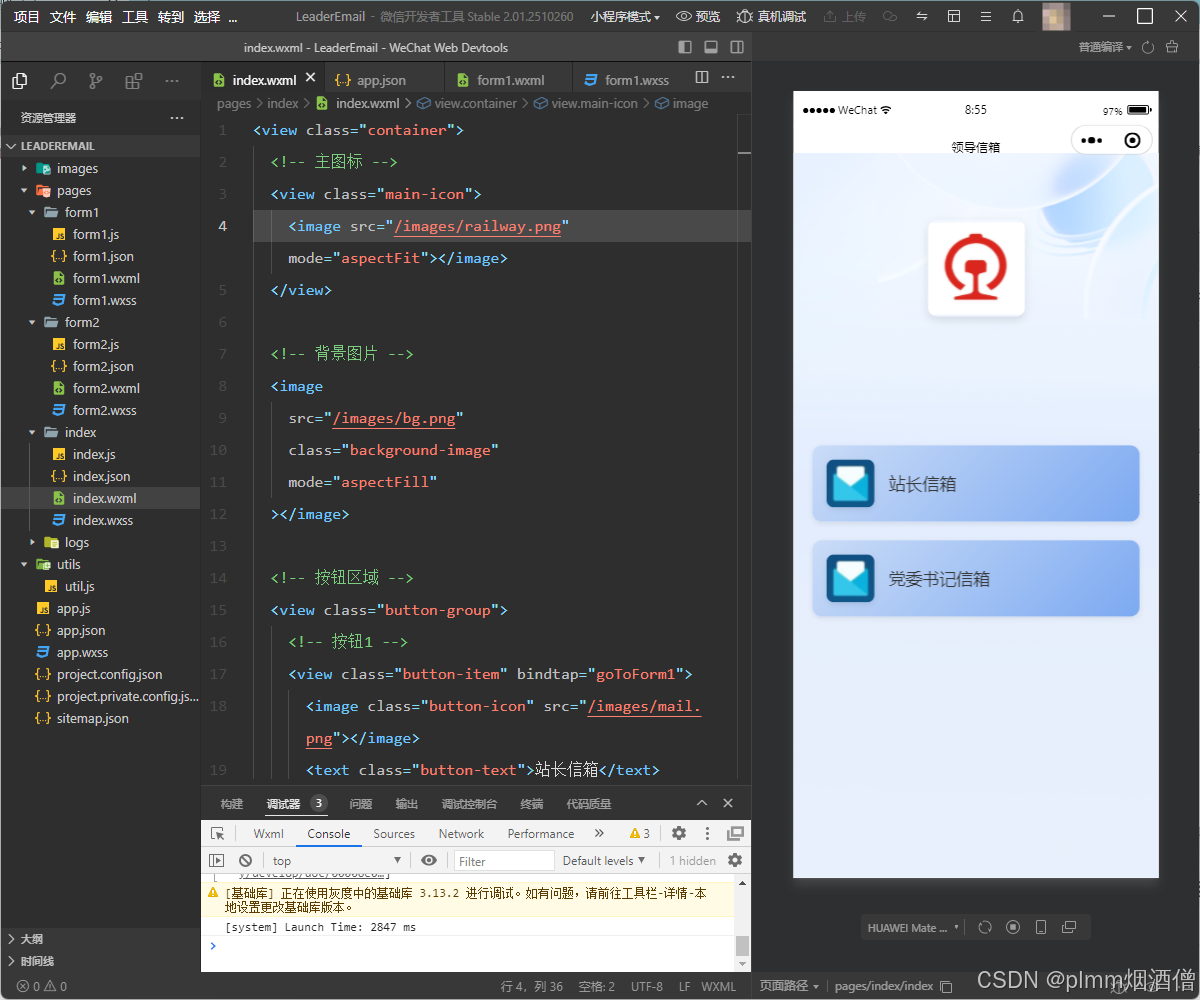
Task: Open the top context dropdown in console
Action: 336,861
